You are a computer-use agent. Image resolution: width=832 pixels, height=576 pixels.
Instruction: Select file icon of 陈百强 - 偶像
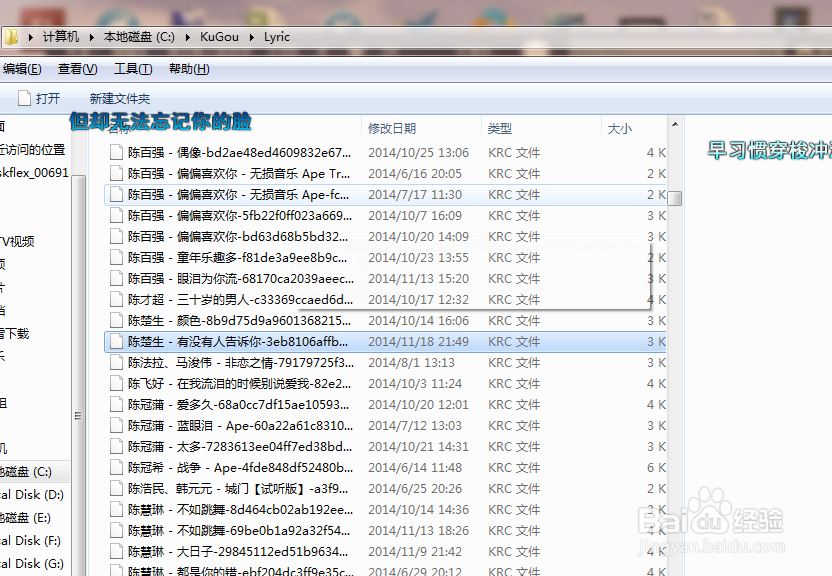(116, 153)
